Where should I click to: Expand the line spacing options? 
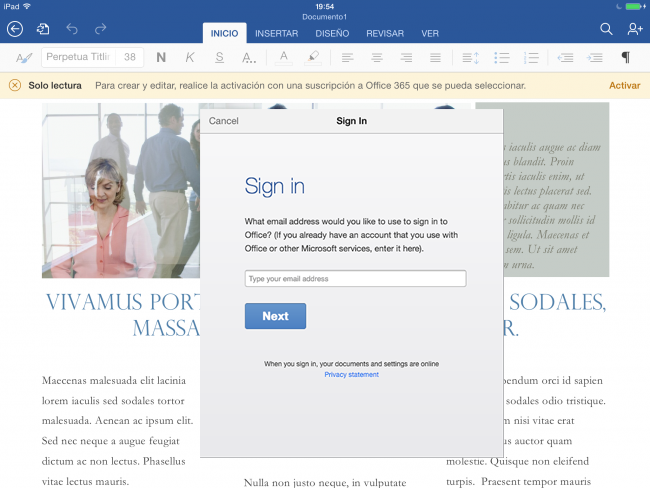pyautogui.click(x=471, y=58)
